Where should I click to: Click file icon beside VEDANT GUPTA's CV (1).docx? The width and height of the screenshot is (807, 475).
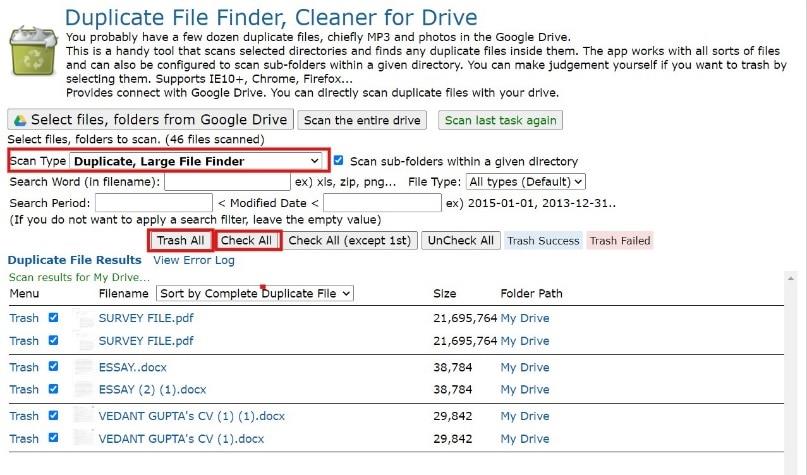(x=84, y=438)
